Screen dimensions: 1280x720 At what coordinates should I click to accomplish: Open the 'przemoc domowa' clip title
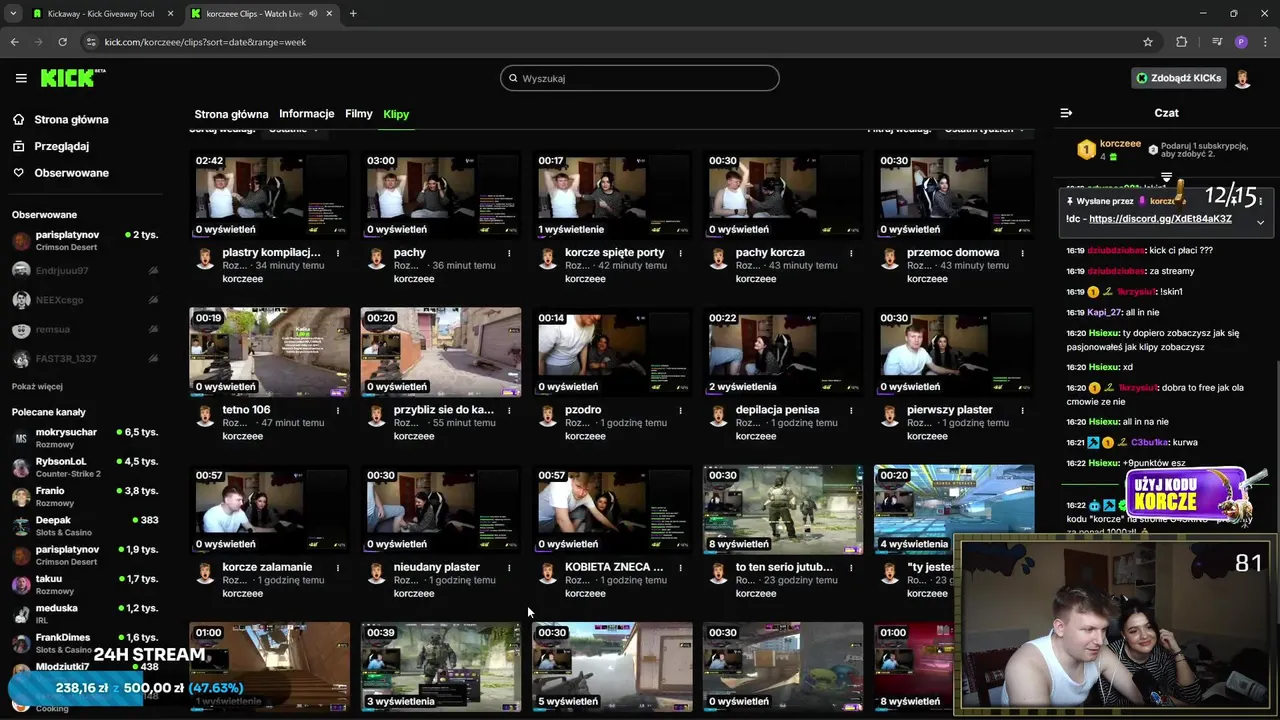click(953, 253)
